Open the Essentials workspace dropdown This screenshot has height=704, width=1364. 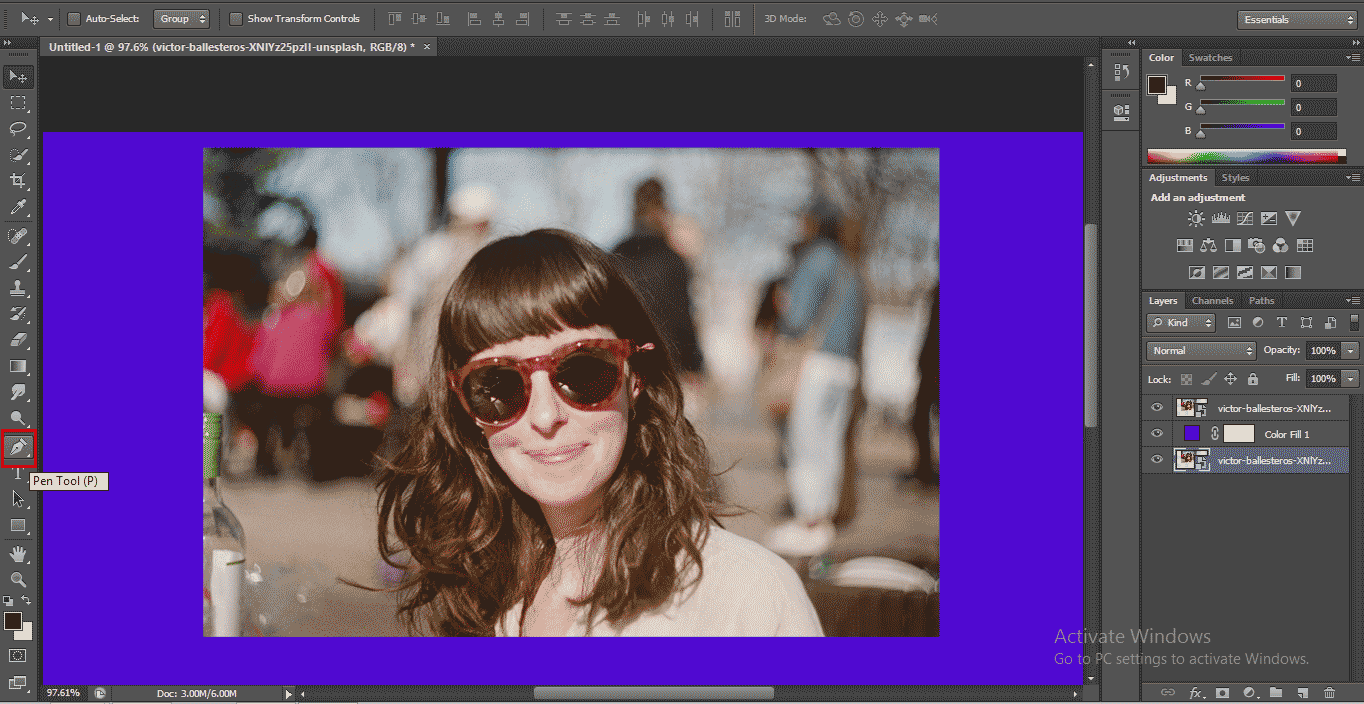[x=1298, y=19]
